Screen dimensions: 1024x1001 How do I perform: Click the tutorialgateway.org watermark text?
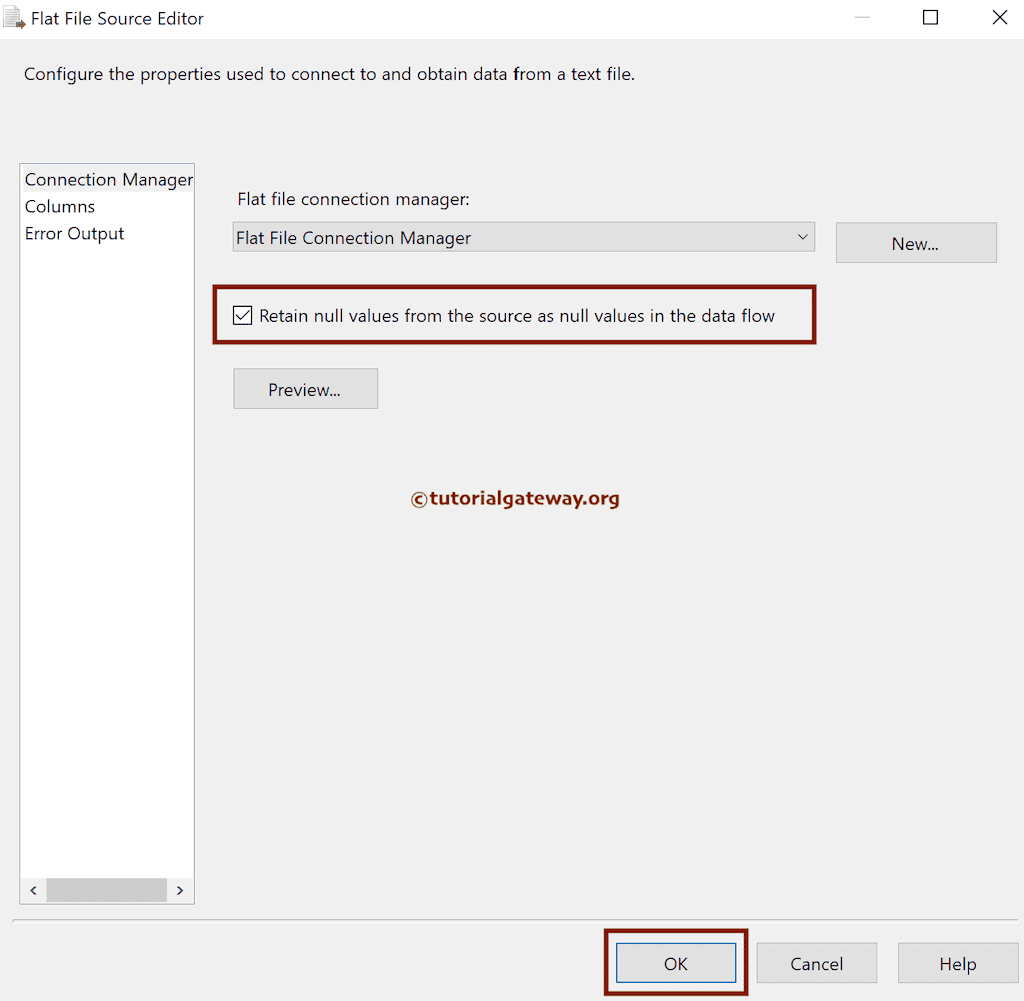(515, 498)
